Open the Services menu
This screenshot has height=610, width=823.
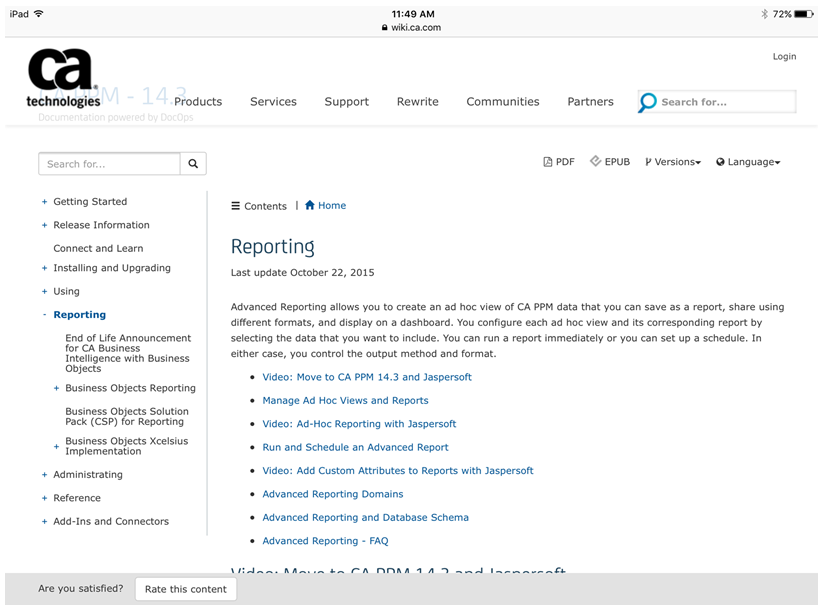[x=273, y=101]
